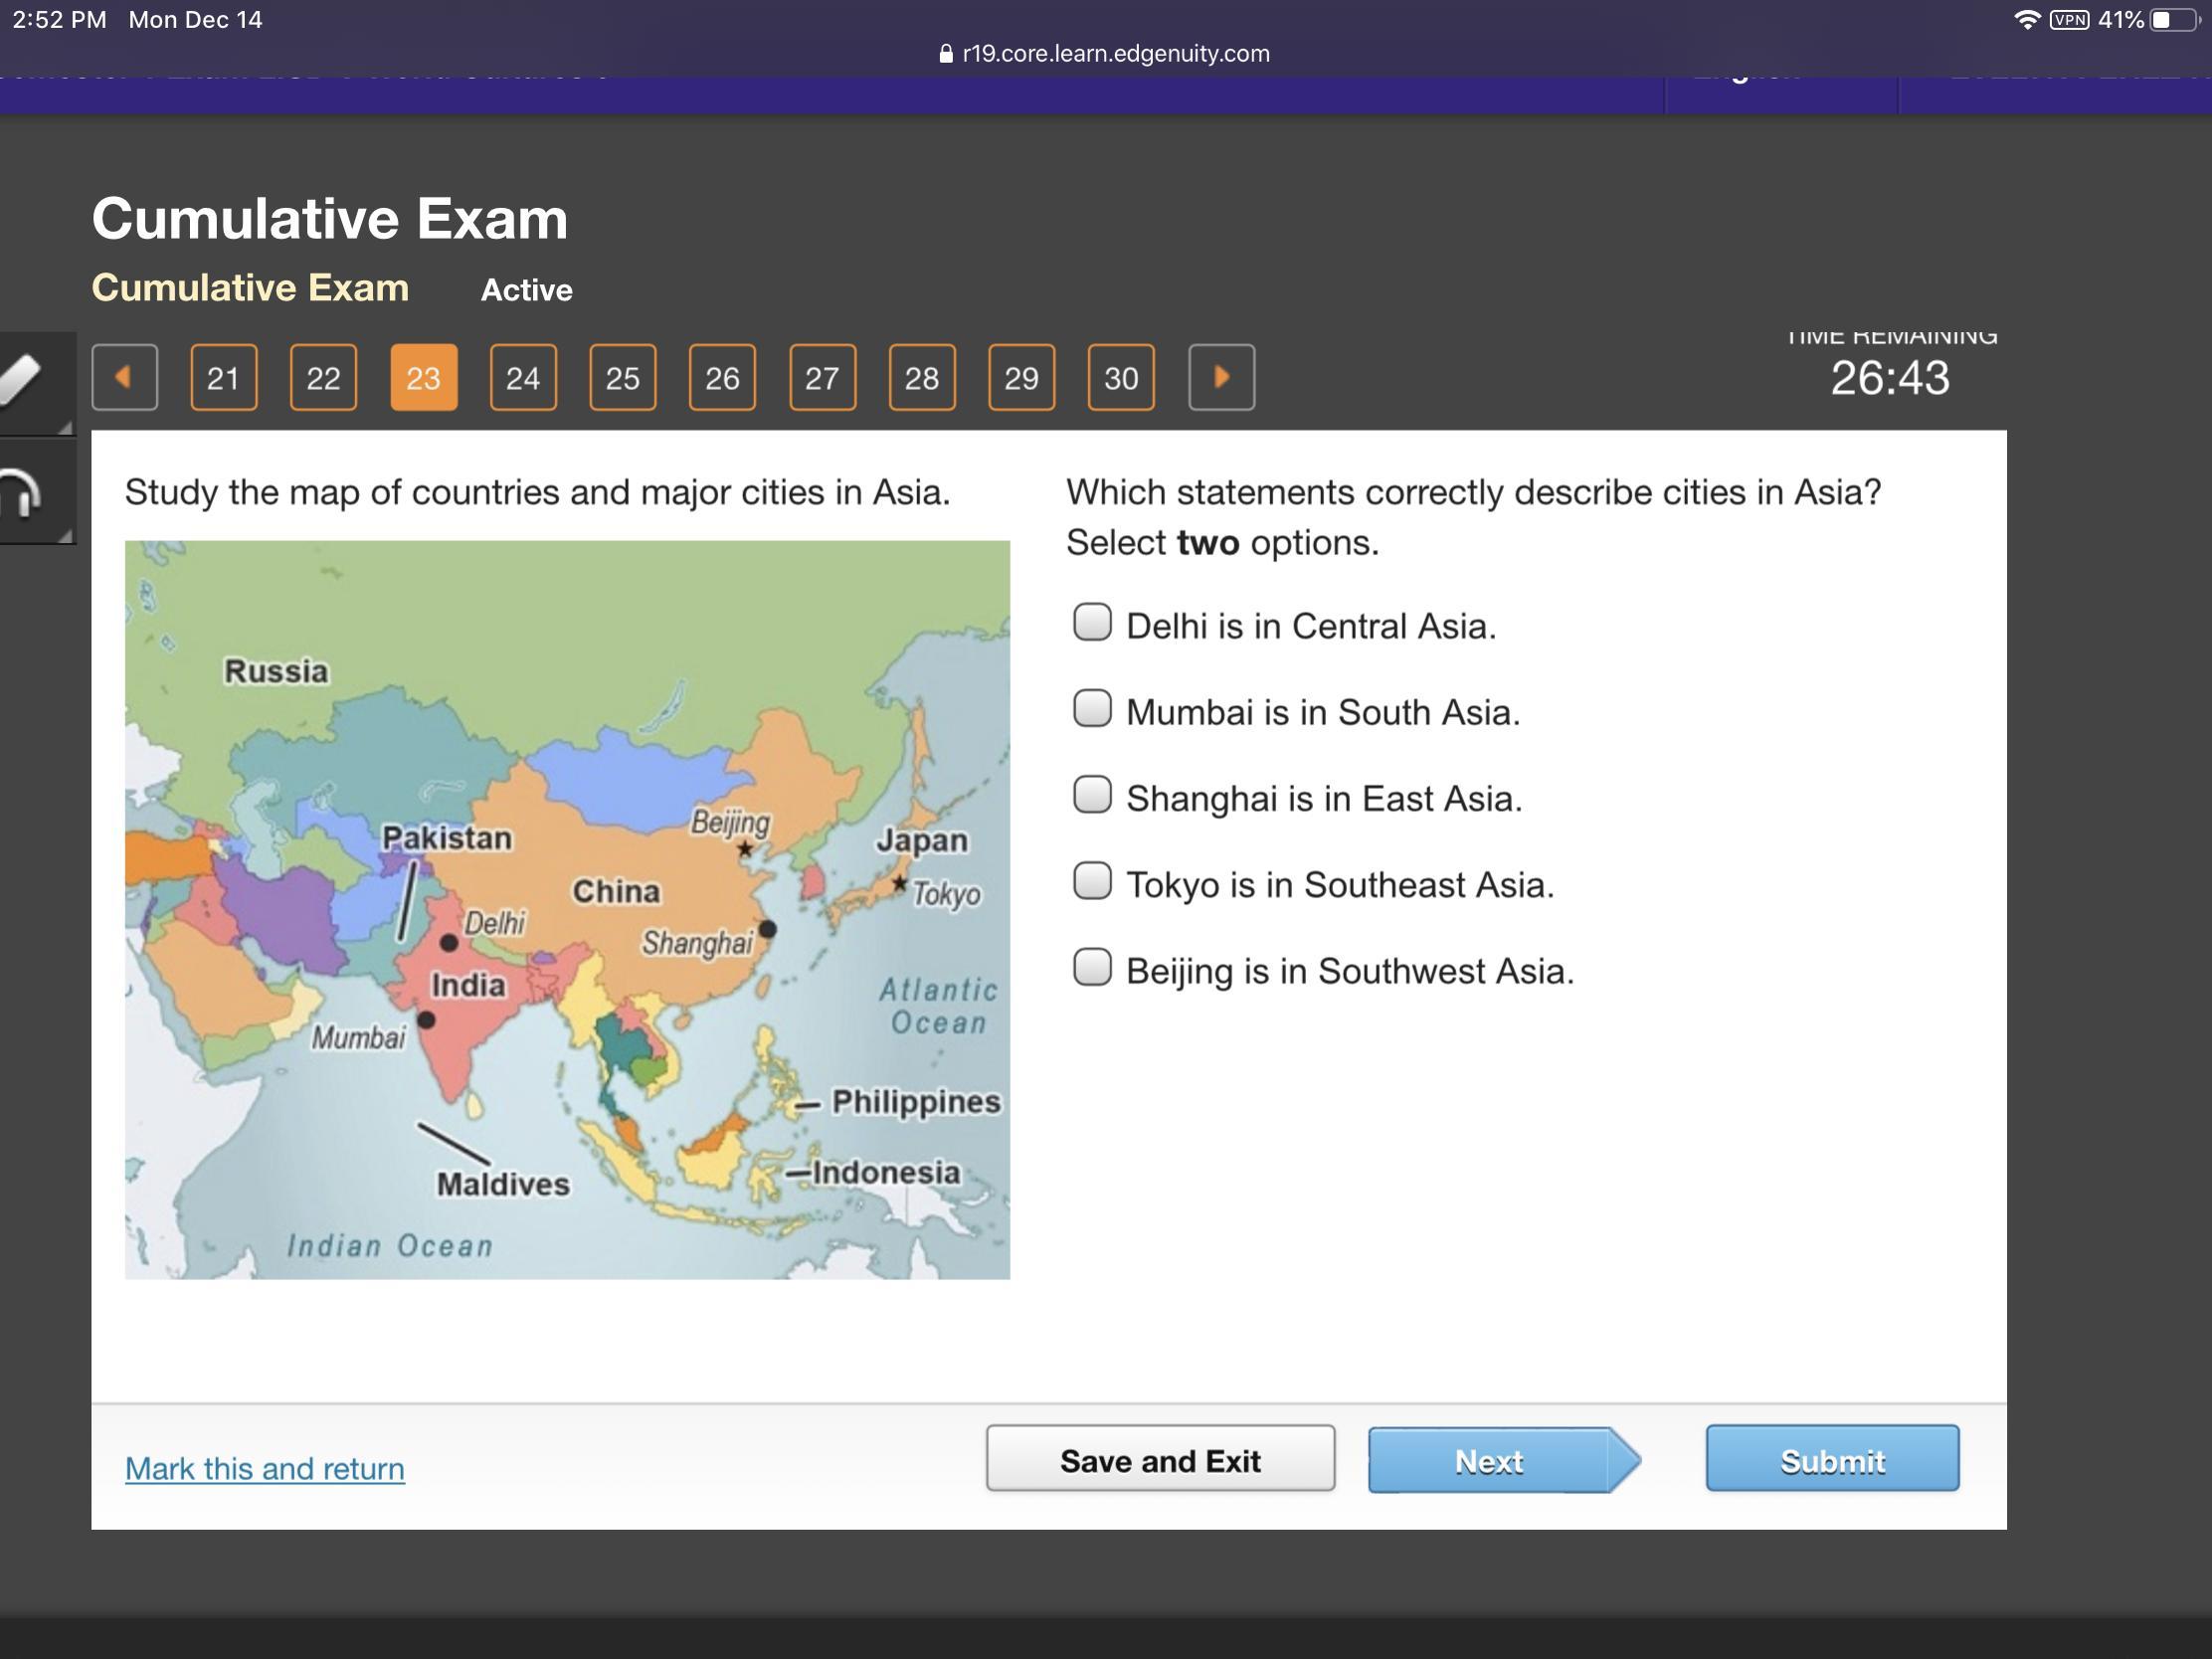The height and width of the screenshot is (1659, 2212).
Task: Jump to question 27
Action: [x=821, y=377]
